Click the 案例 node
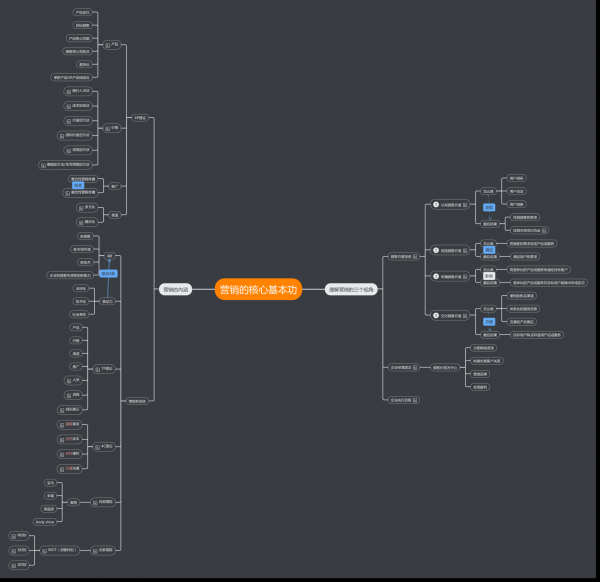Viewport: 600px width, 582px height. click(73, 501)
